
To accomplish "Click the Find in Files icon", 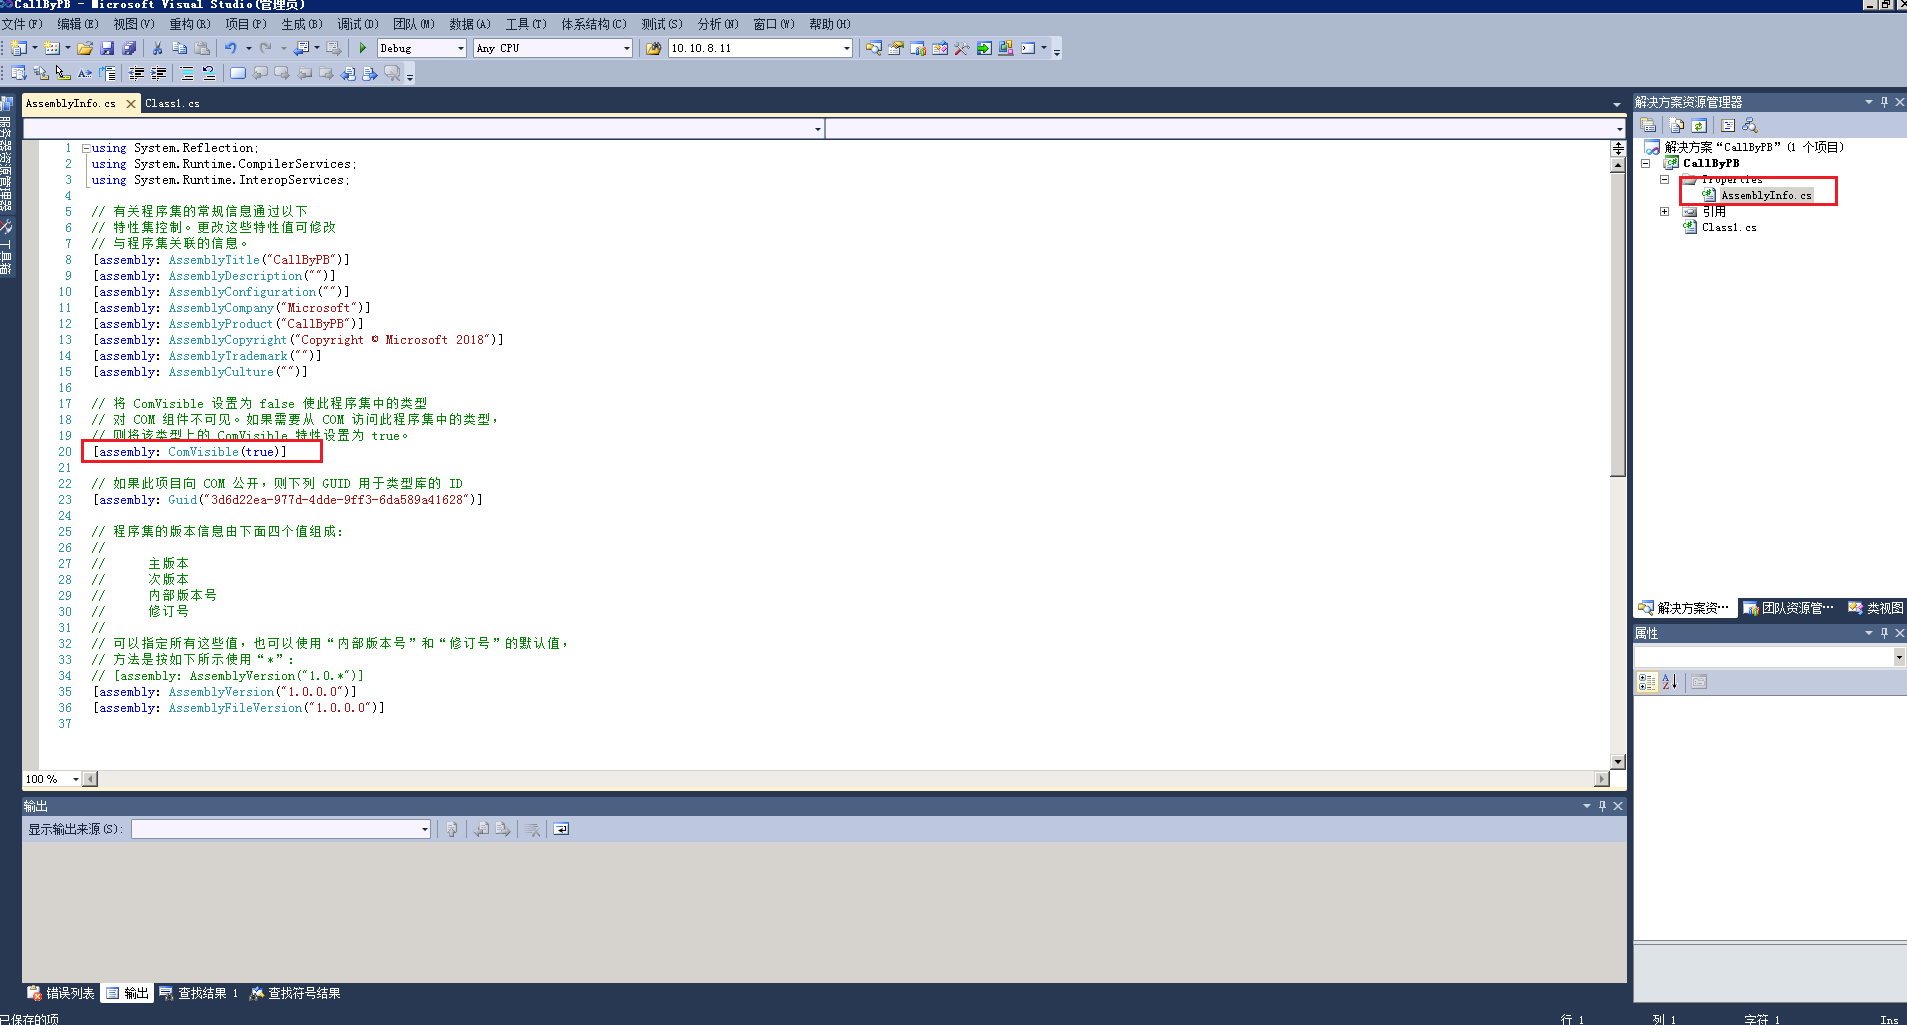I will (874, 48).
